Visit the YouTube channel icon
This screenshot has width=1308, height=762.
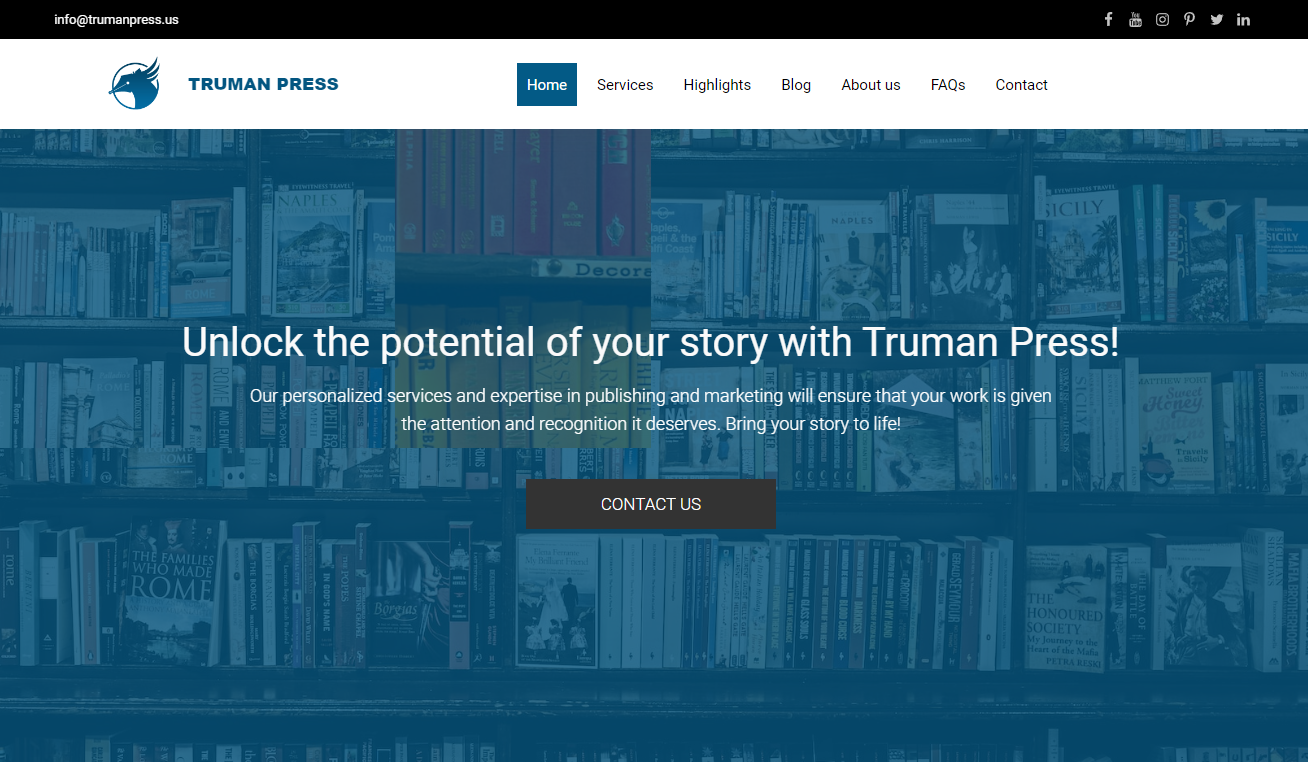tap(1135, 19)
